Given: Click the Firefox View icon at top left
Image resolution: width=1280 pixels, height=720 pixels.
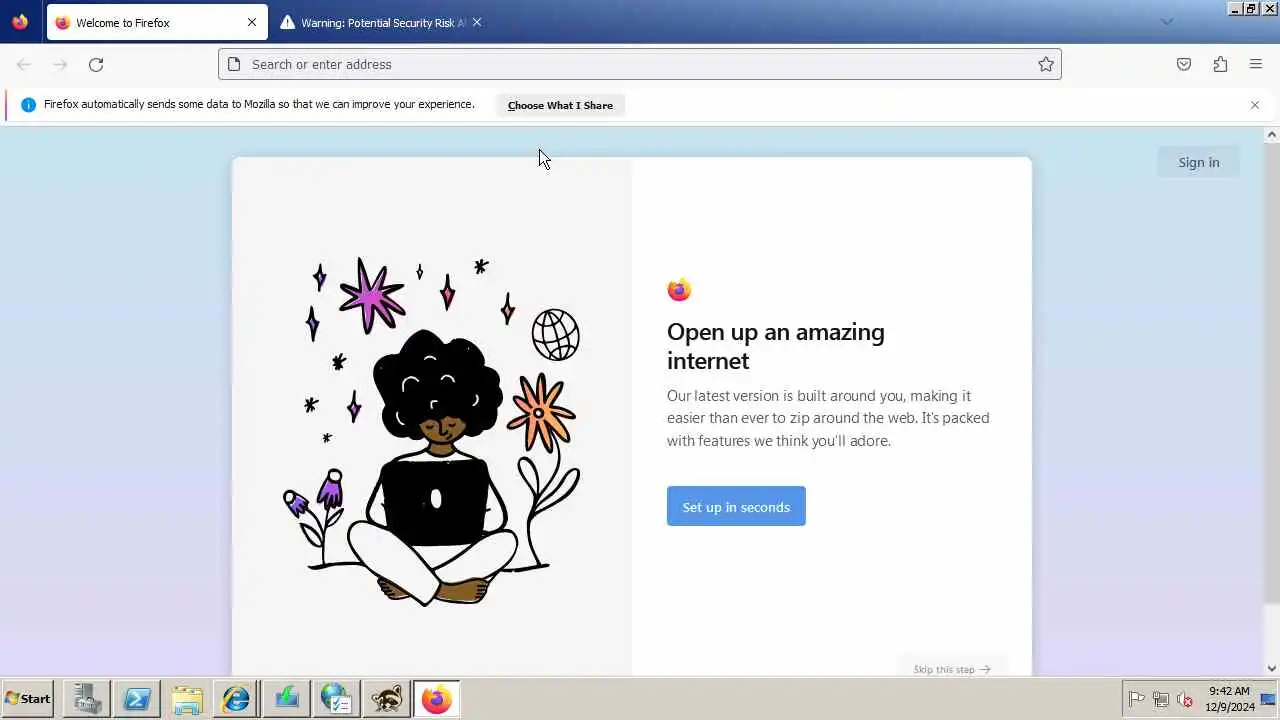Looking at the screenshot, I should point(20,22).
